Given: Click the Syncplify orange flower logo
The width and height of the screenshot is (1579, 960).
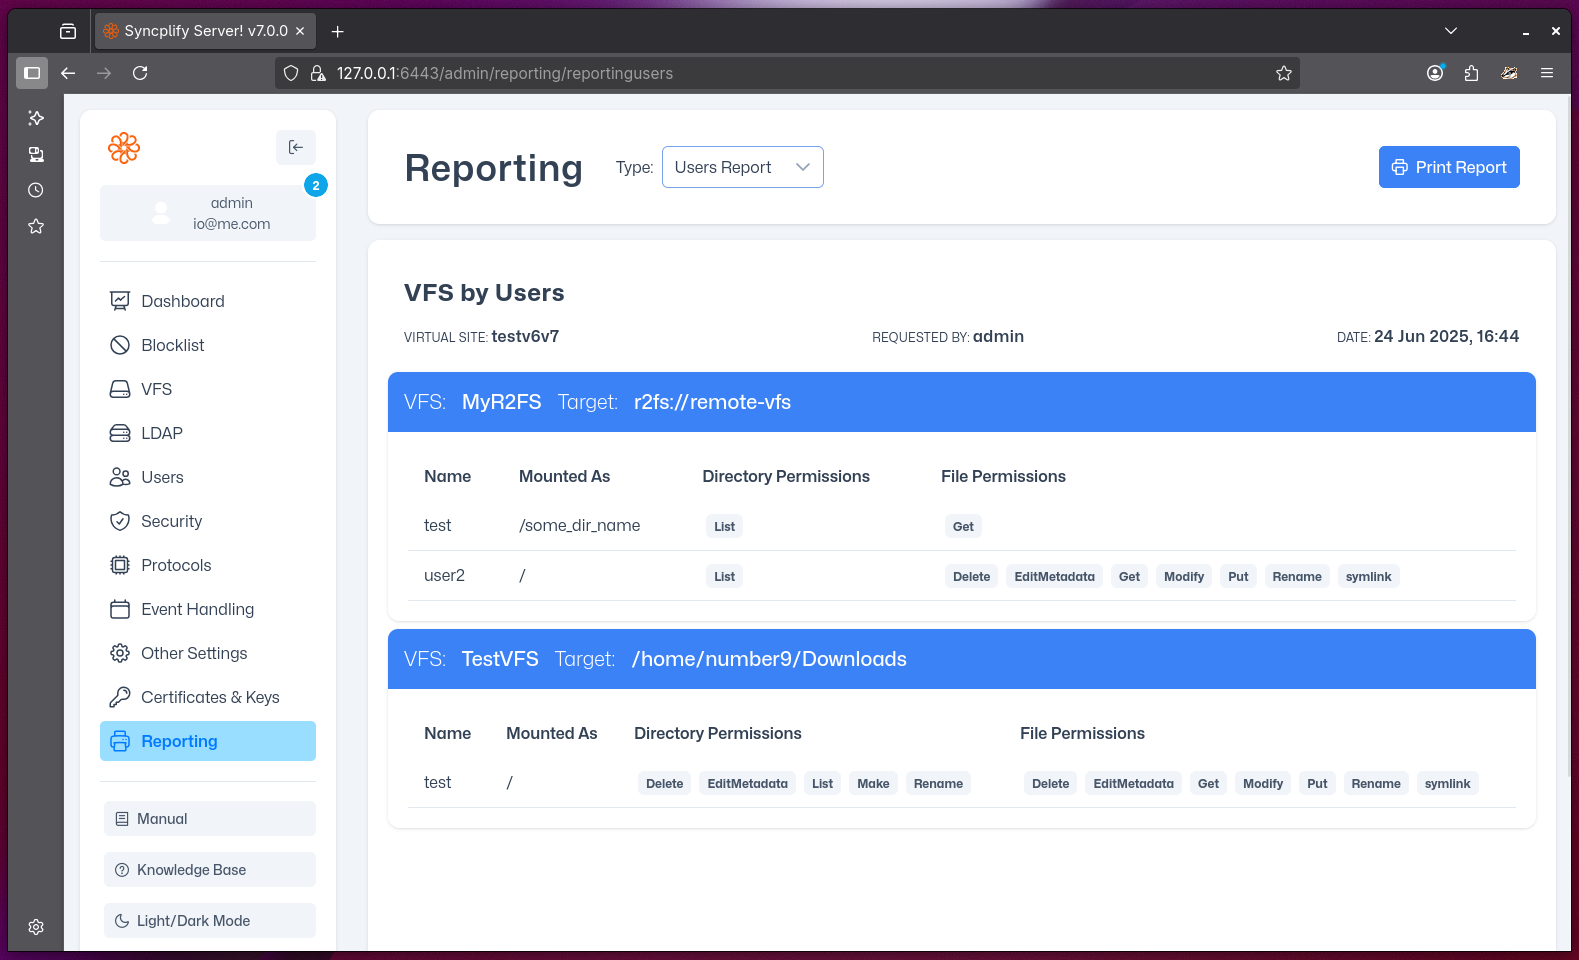Looking at the screenshot, I should pyautogui.click(x=124, y=148).
